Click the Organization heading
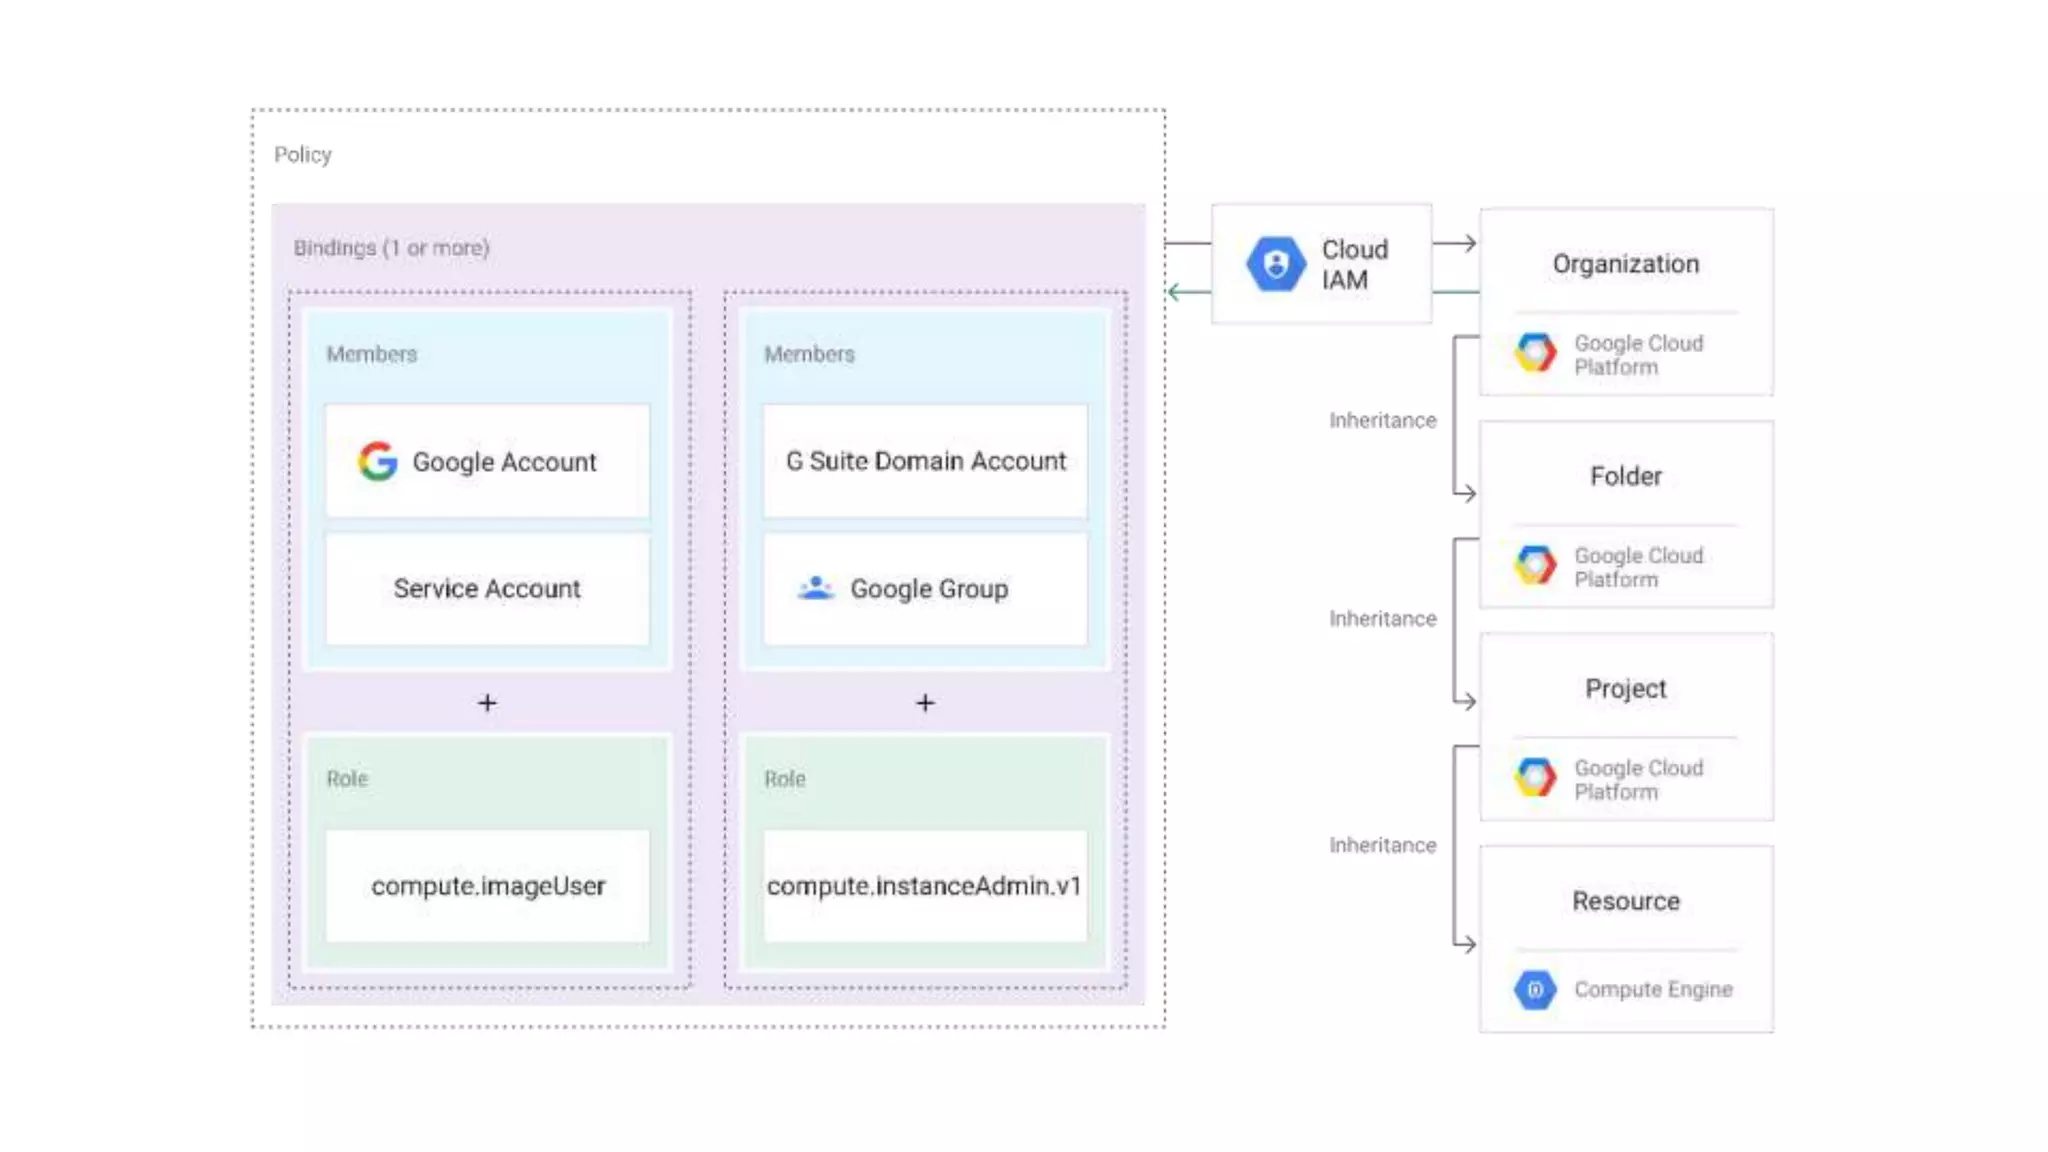2048x1152 pixels. [x=1625, y=264]
